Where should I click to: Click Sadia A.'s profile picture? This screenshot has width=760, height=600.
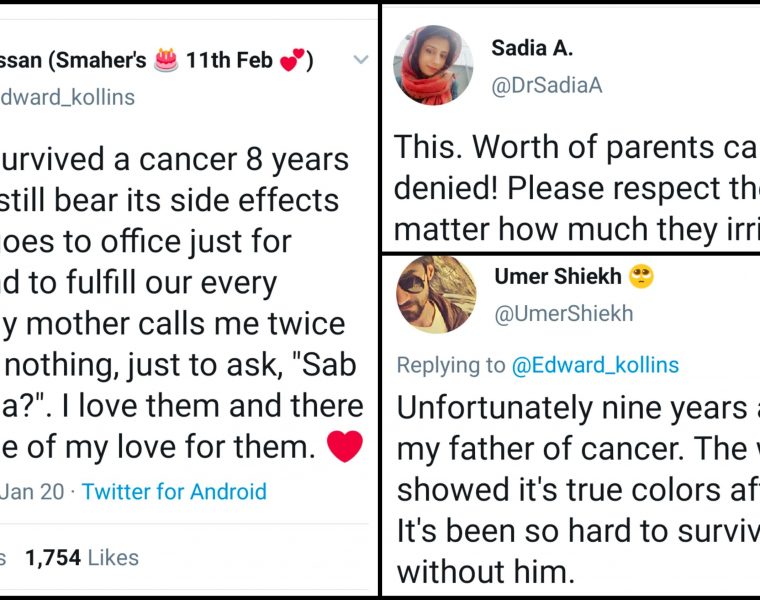click(x=433, y=66)
